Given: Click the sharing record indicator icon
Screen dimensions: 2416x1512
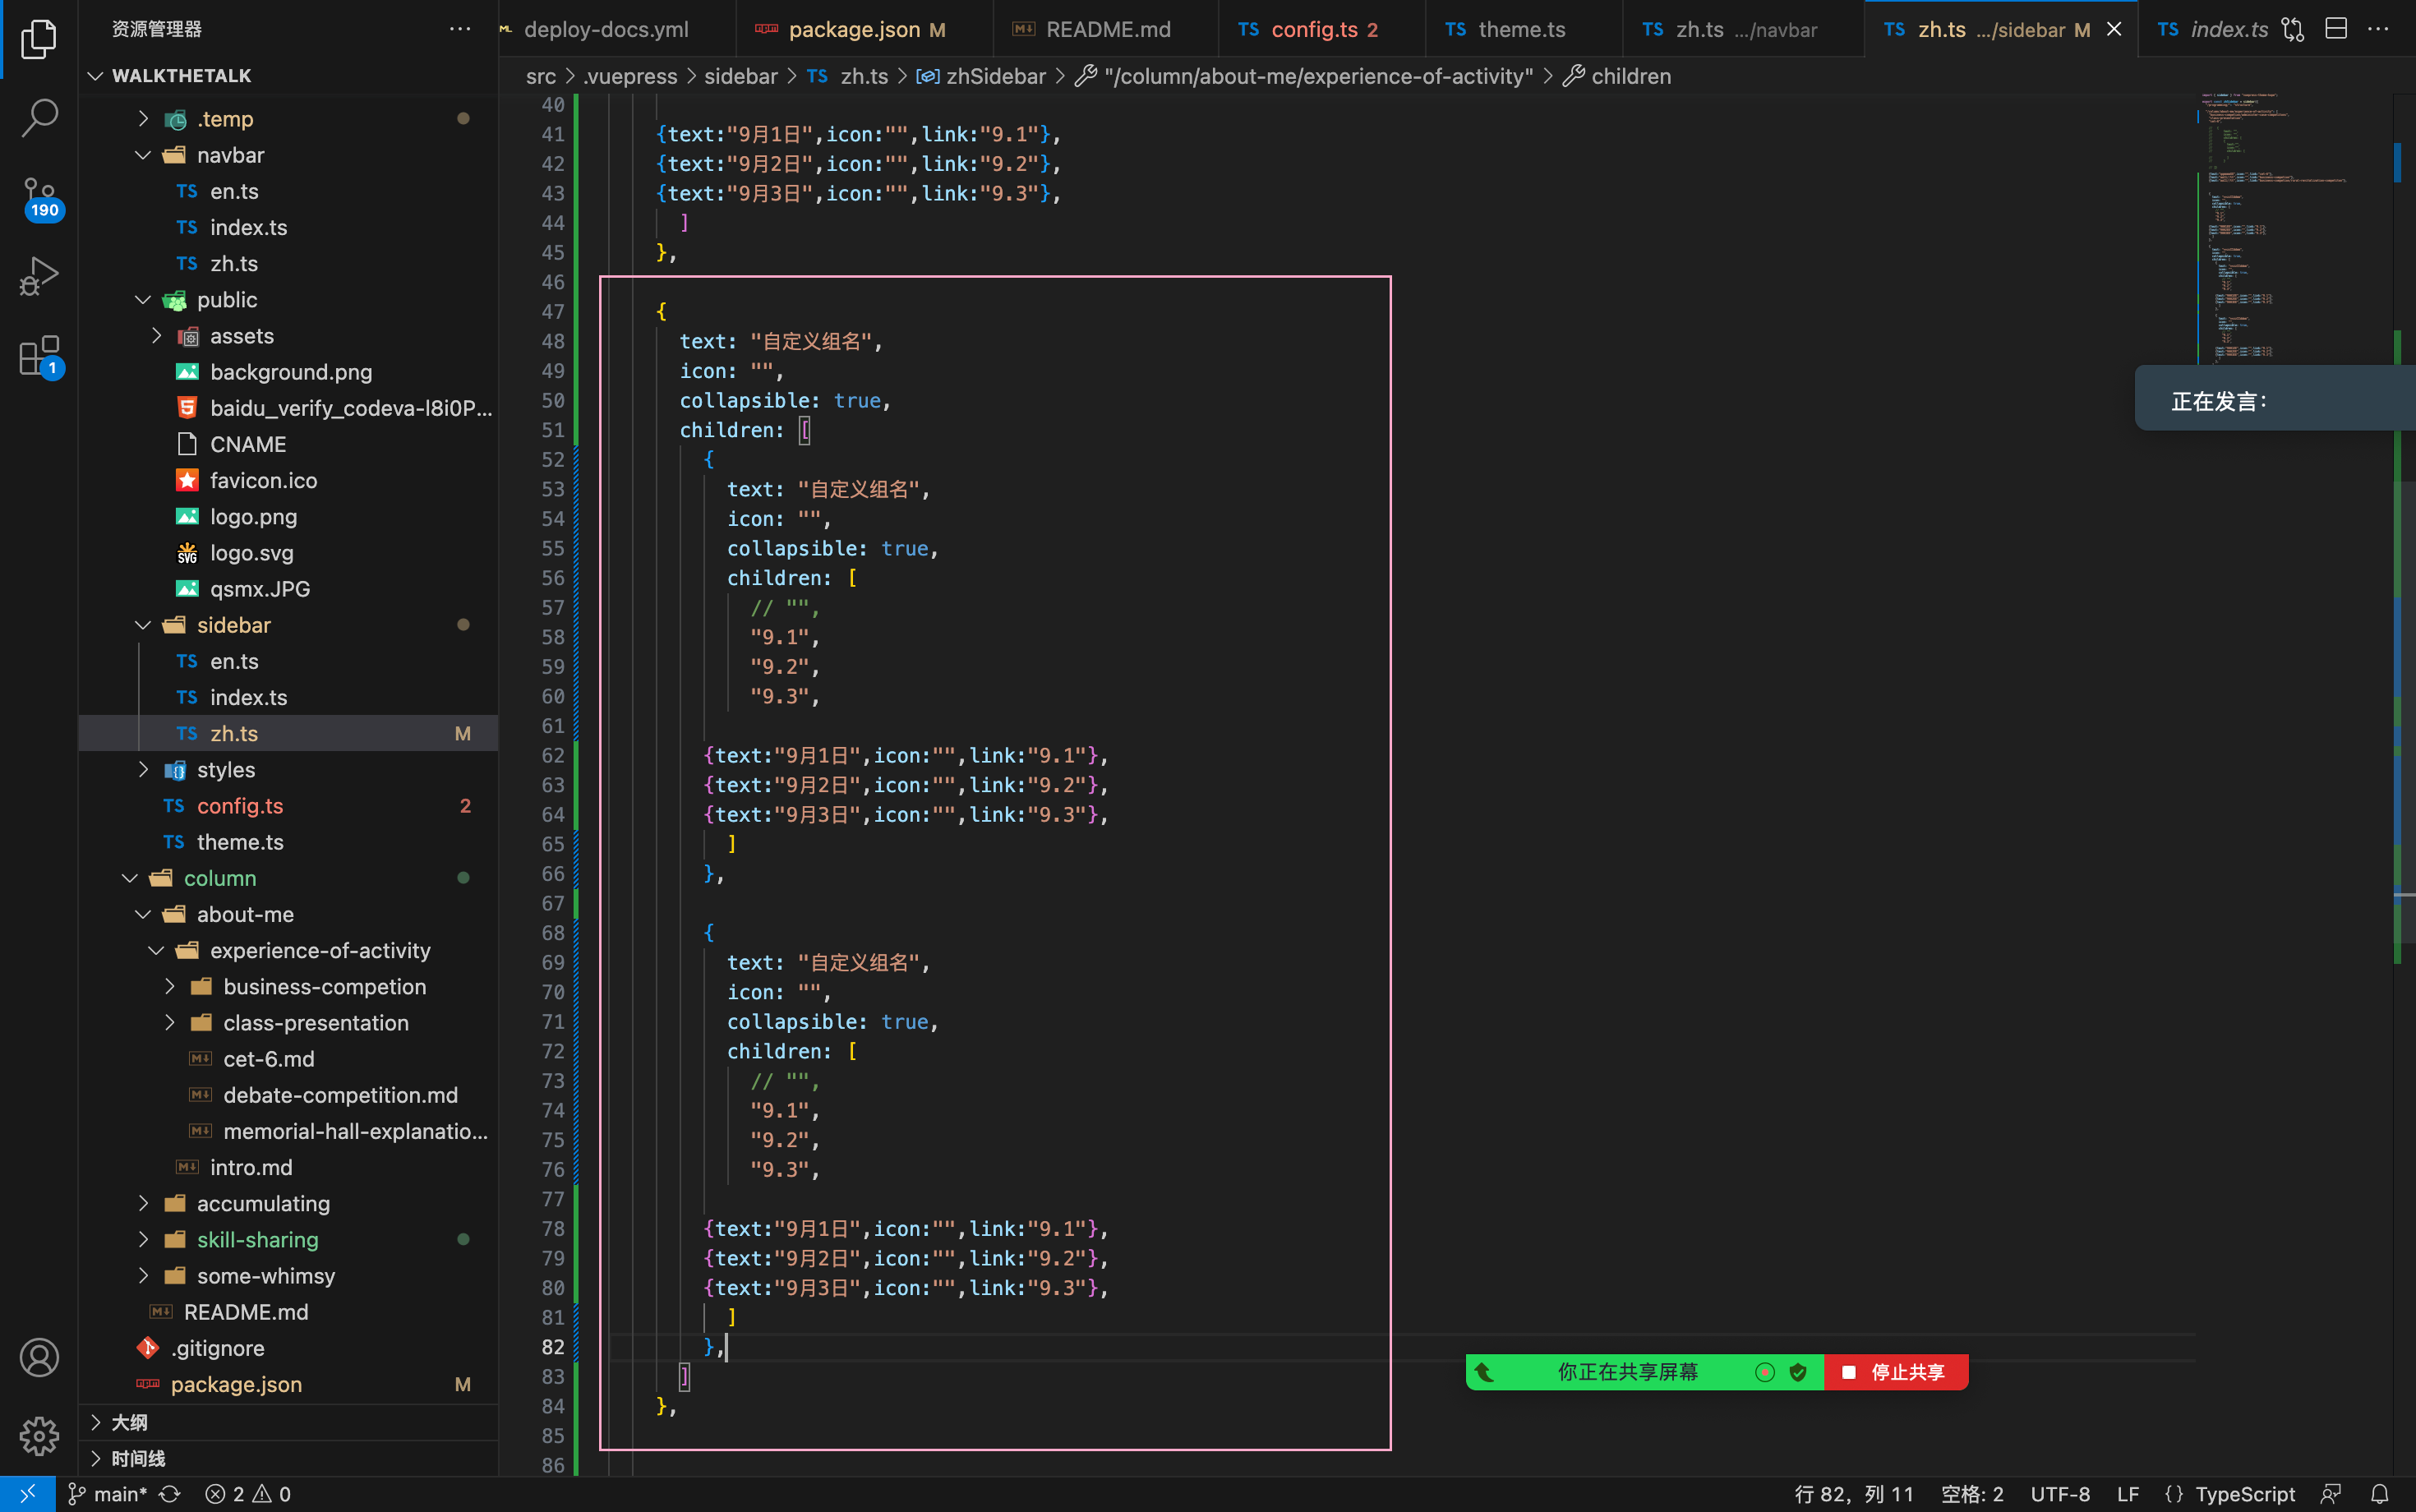Looking at the screenshot, I should [1765, 1372].
